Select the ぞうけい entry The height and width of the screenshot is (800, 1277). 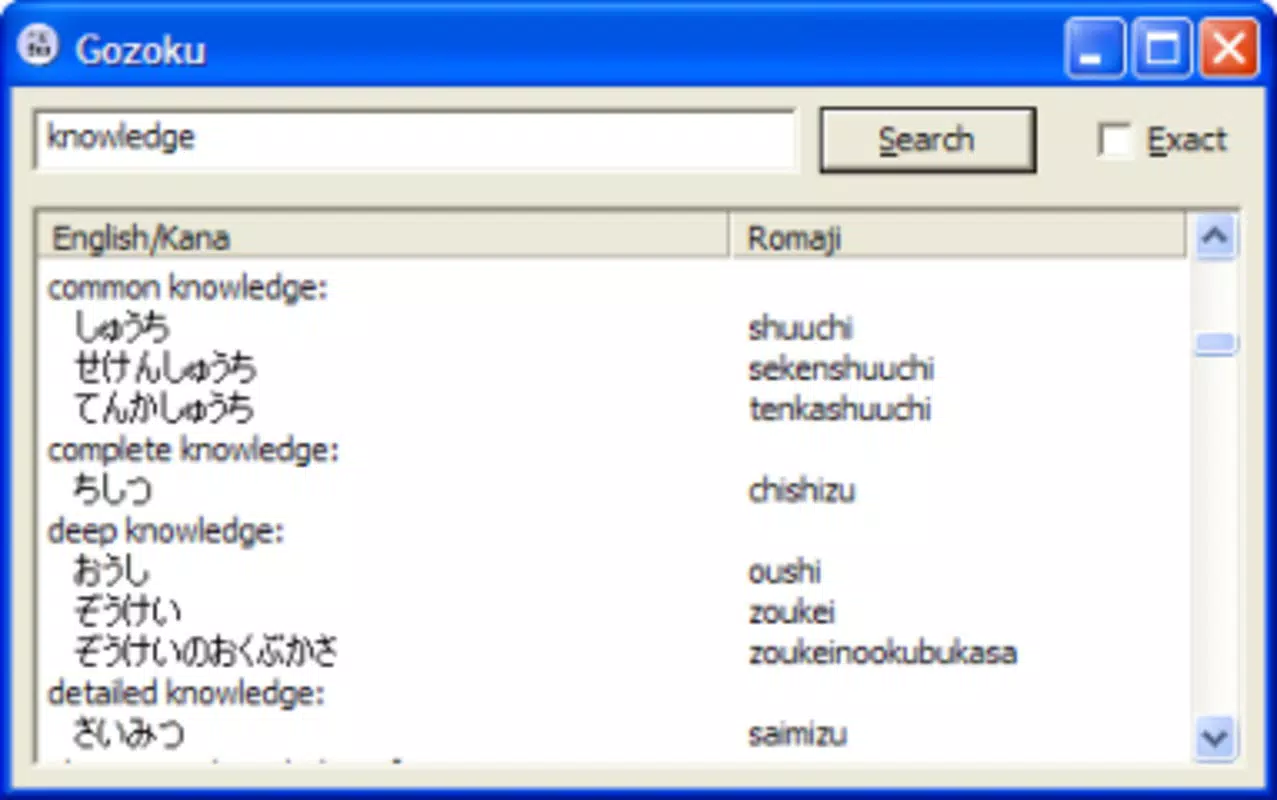pyautogui.click(x=128, y=611)
